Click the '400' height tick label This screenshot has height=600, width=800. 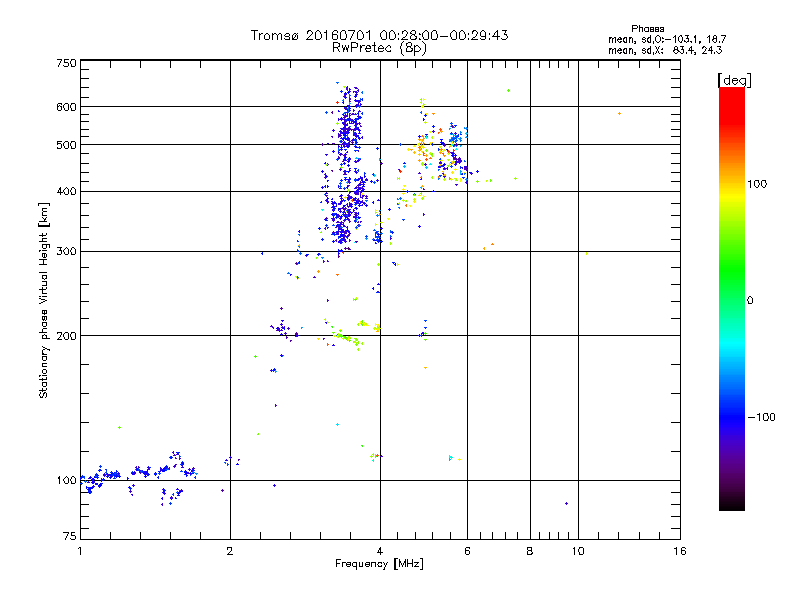pyautogui.click(x=66, y=192)
